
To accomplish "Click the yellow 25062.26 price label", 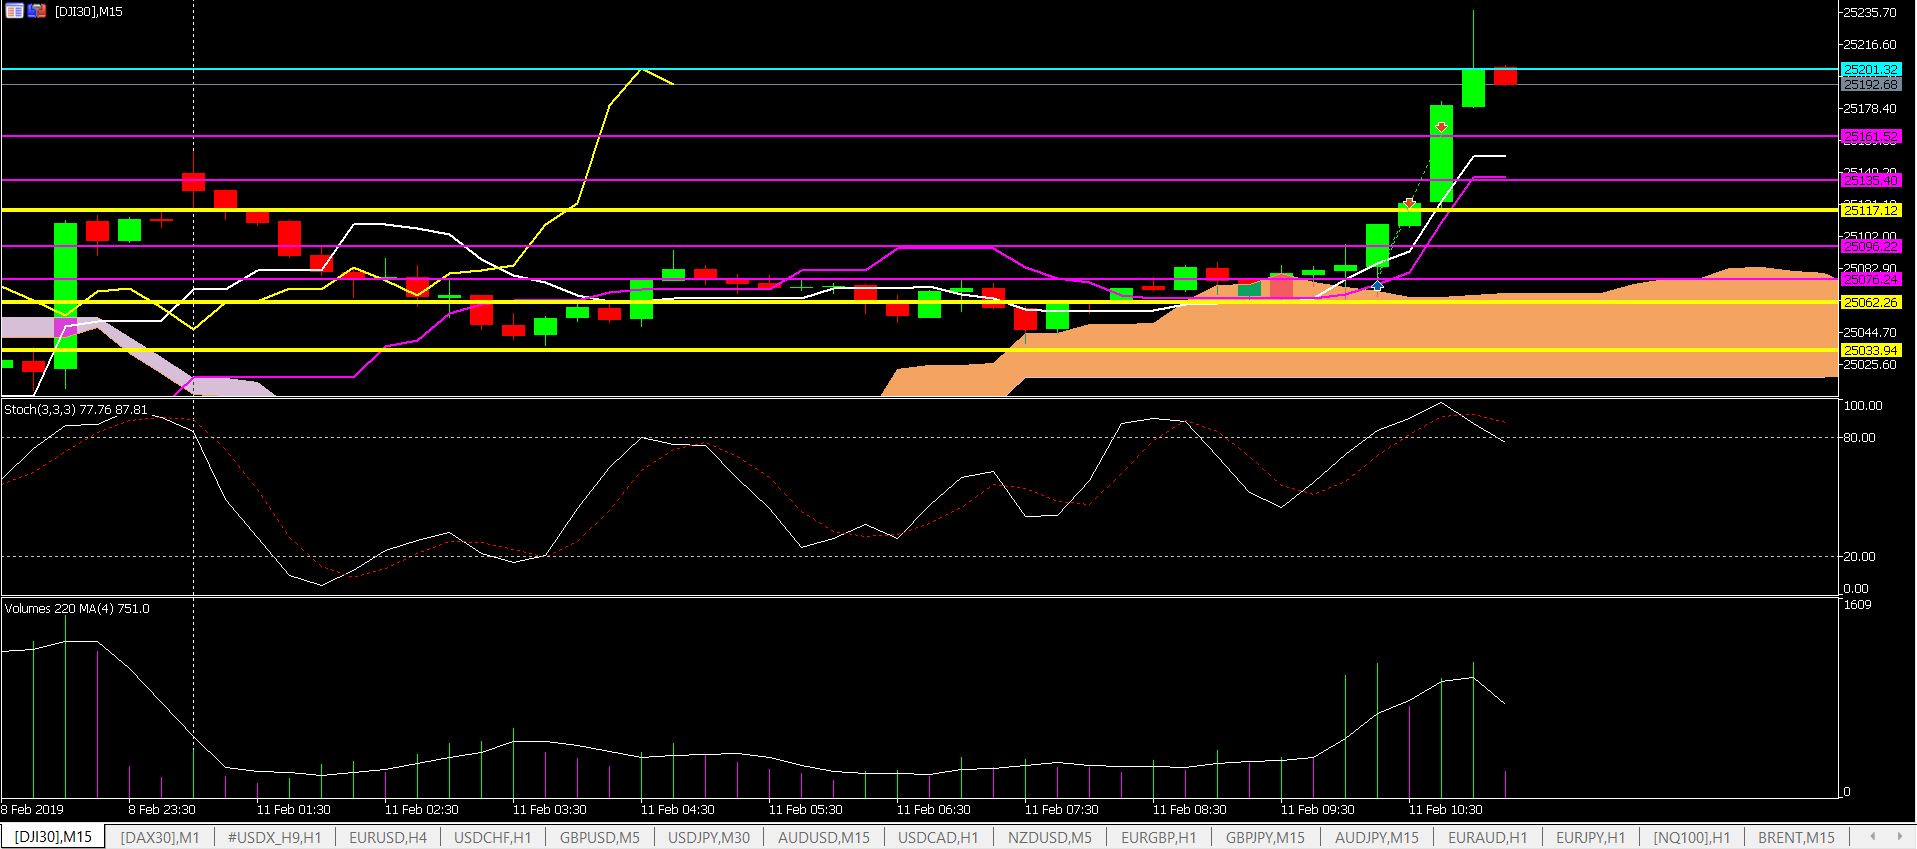I will [x=1871, y=302].
